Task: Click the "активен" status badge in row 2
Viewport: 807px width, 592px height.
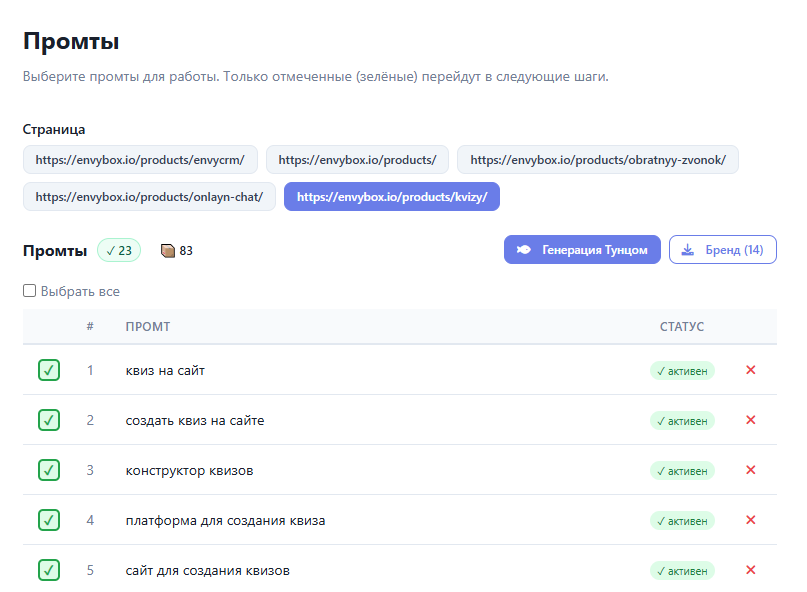Action: (x=682, y=421)
